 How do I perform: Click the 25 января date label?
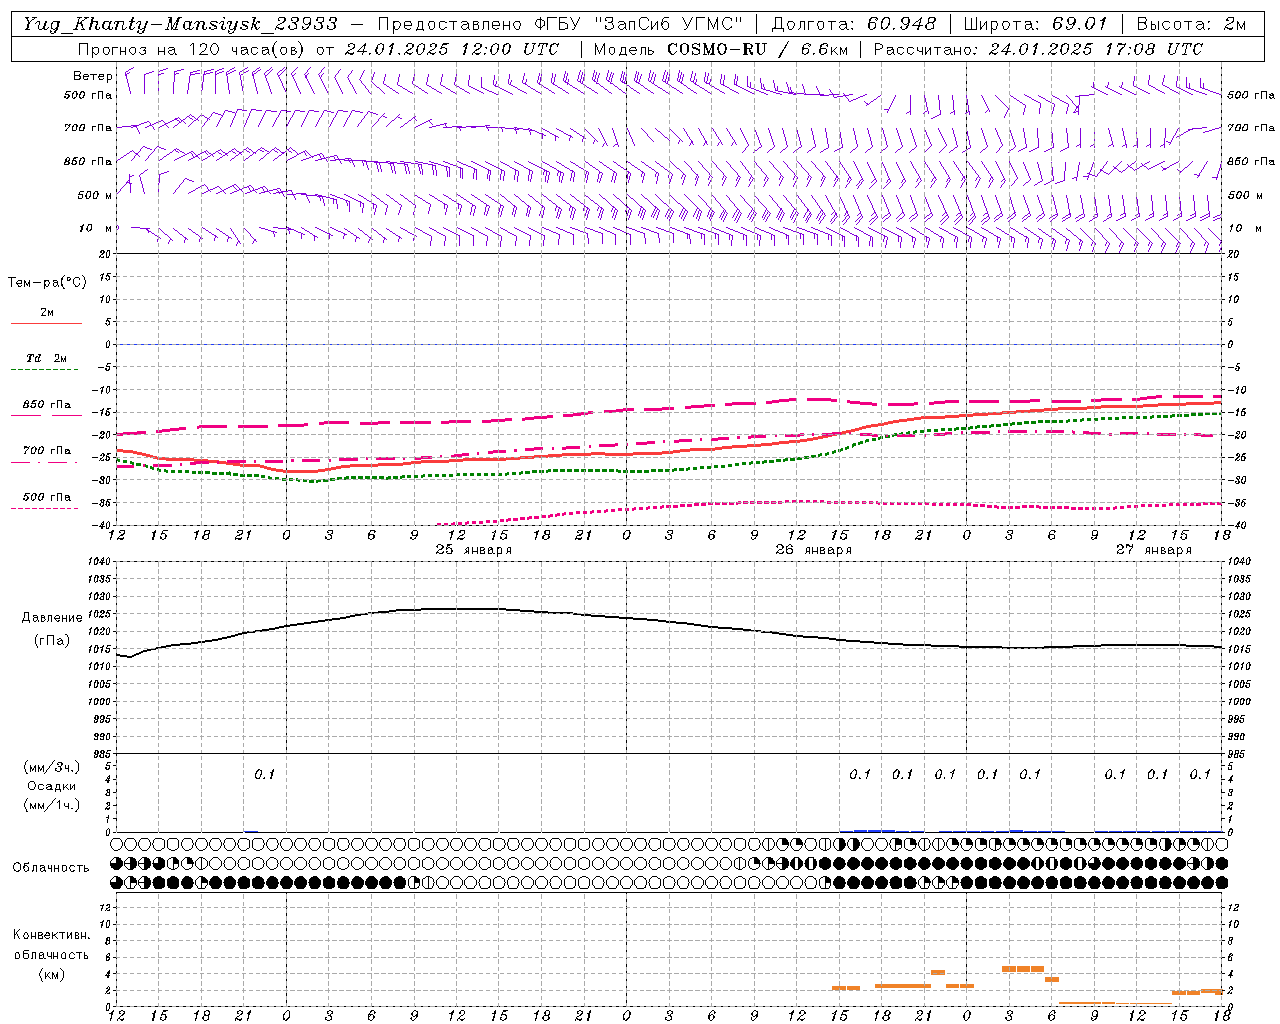(474, 550)
